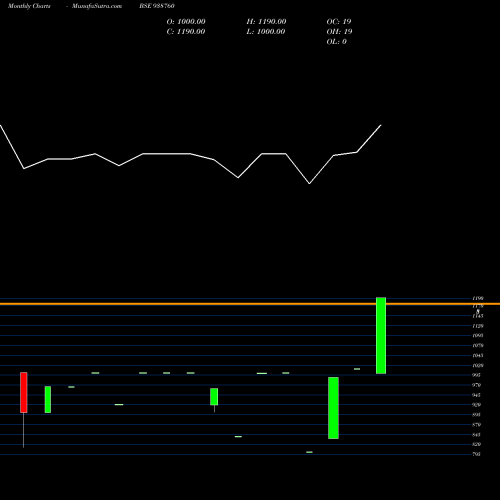Click the 1045 price axis label

pyautogui.click(x=478, y=355)
